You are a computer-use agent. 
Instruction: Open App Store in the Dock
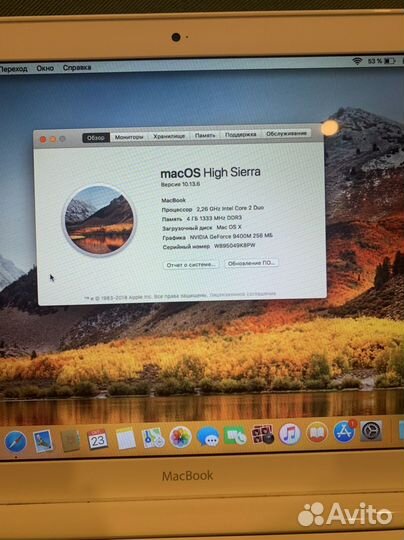pyautogui.click(x=344, y=432)
